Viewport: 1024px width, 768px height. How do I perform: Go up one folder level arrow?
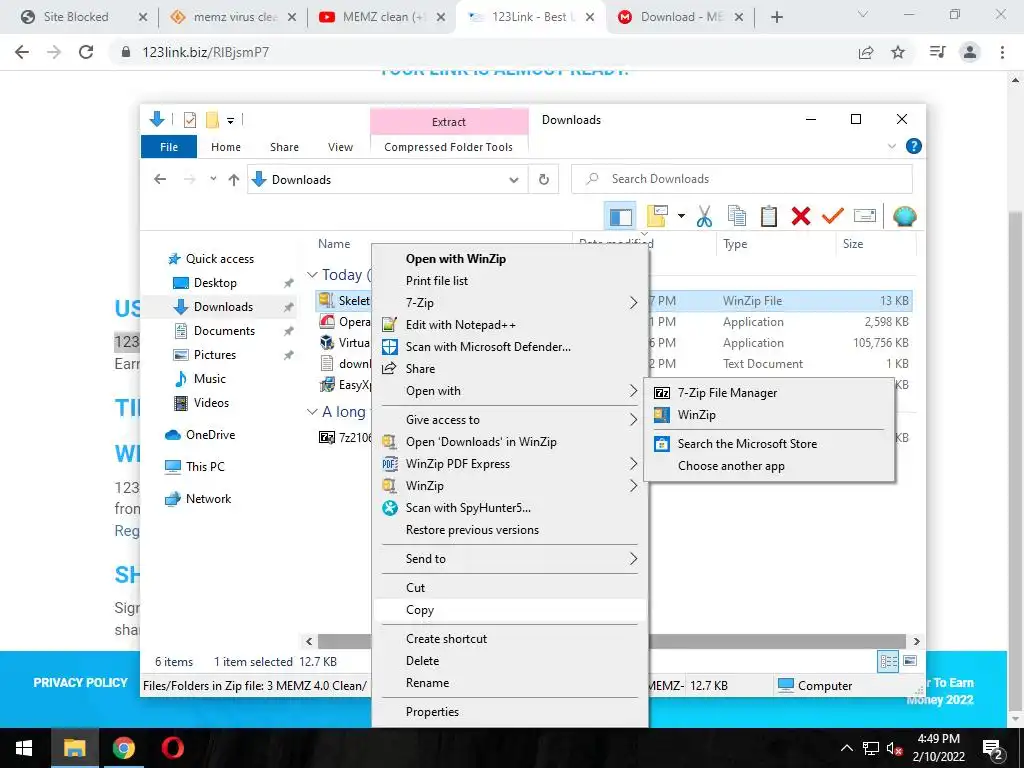tap(234, 180)
